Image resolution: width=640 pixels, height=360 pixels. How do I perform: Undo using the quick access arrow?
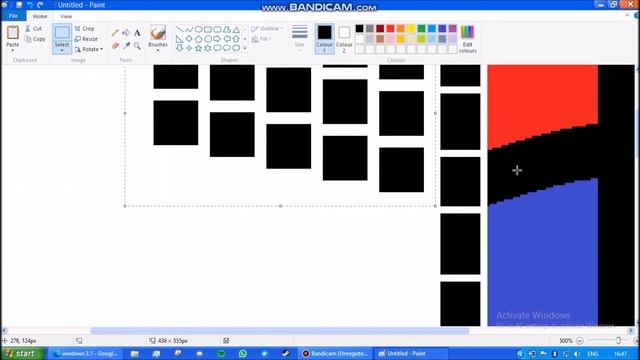(30, 5)
